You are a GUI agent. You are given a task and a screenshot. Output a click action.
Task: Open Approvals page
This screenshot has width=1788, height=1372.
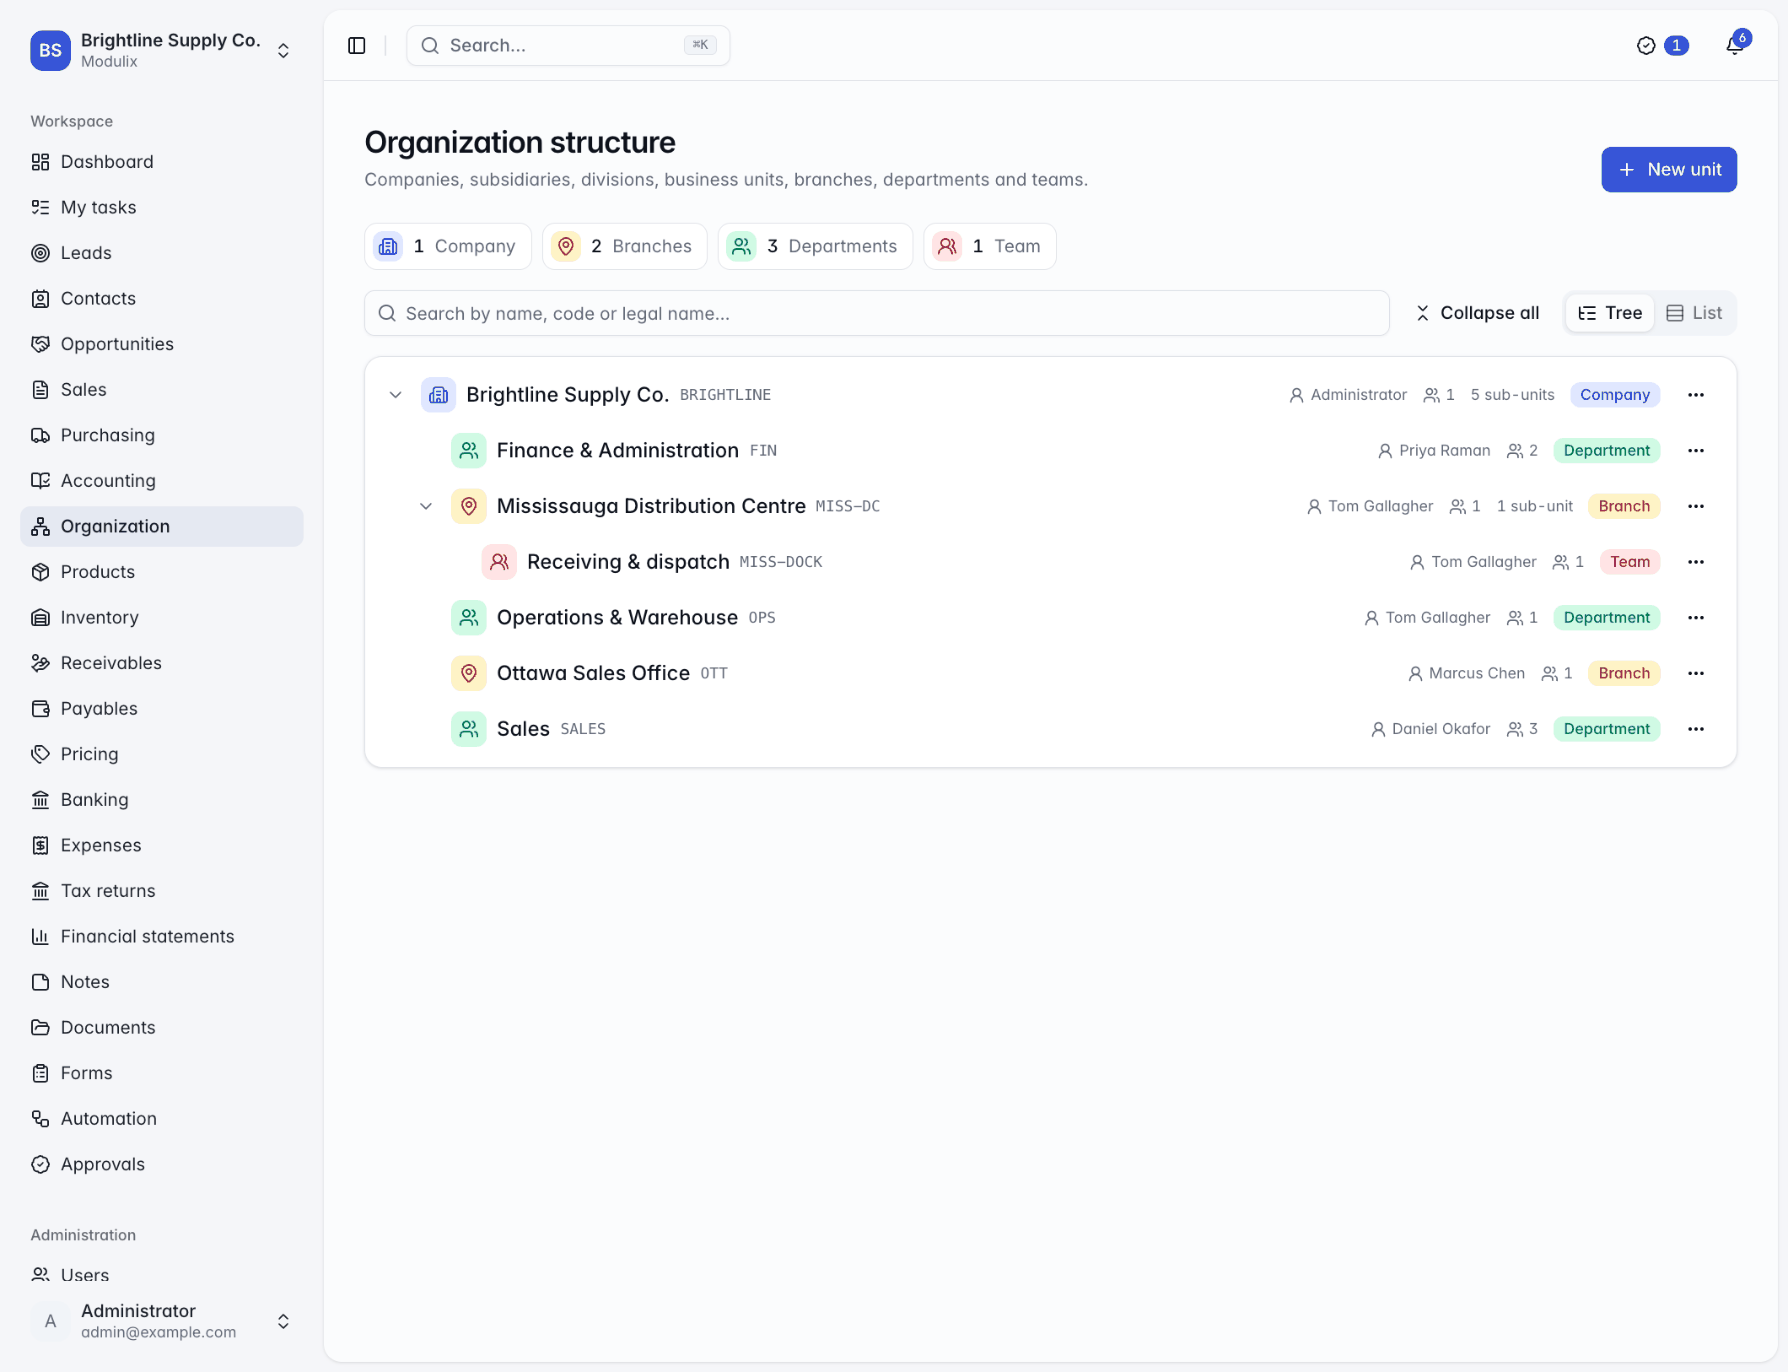coord(162,1164)
